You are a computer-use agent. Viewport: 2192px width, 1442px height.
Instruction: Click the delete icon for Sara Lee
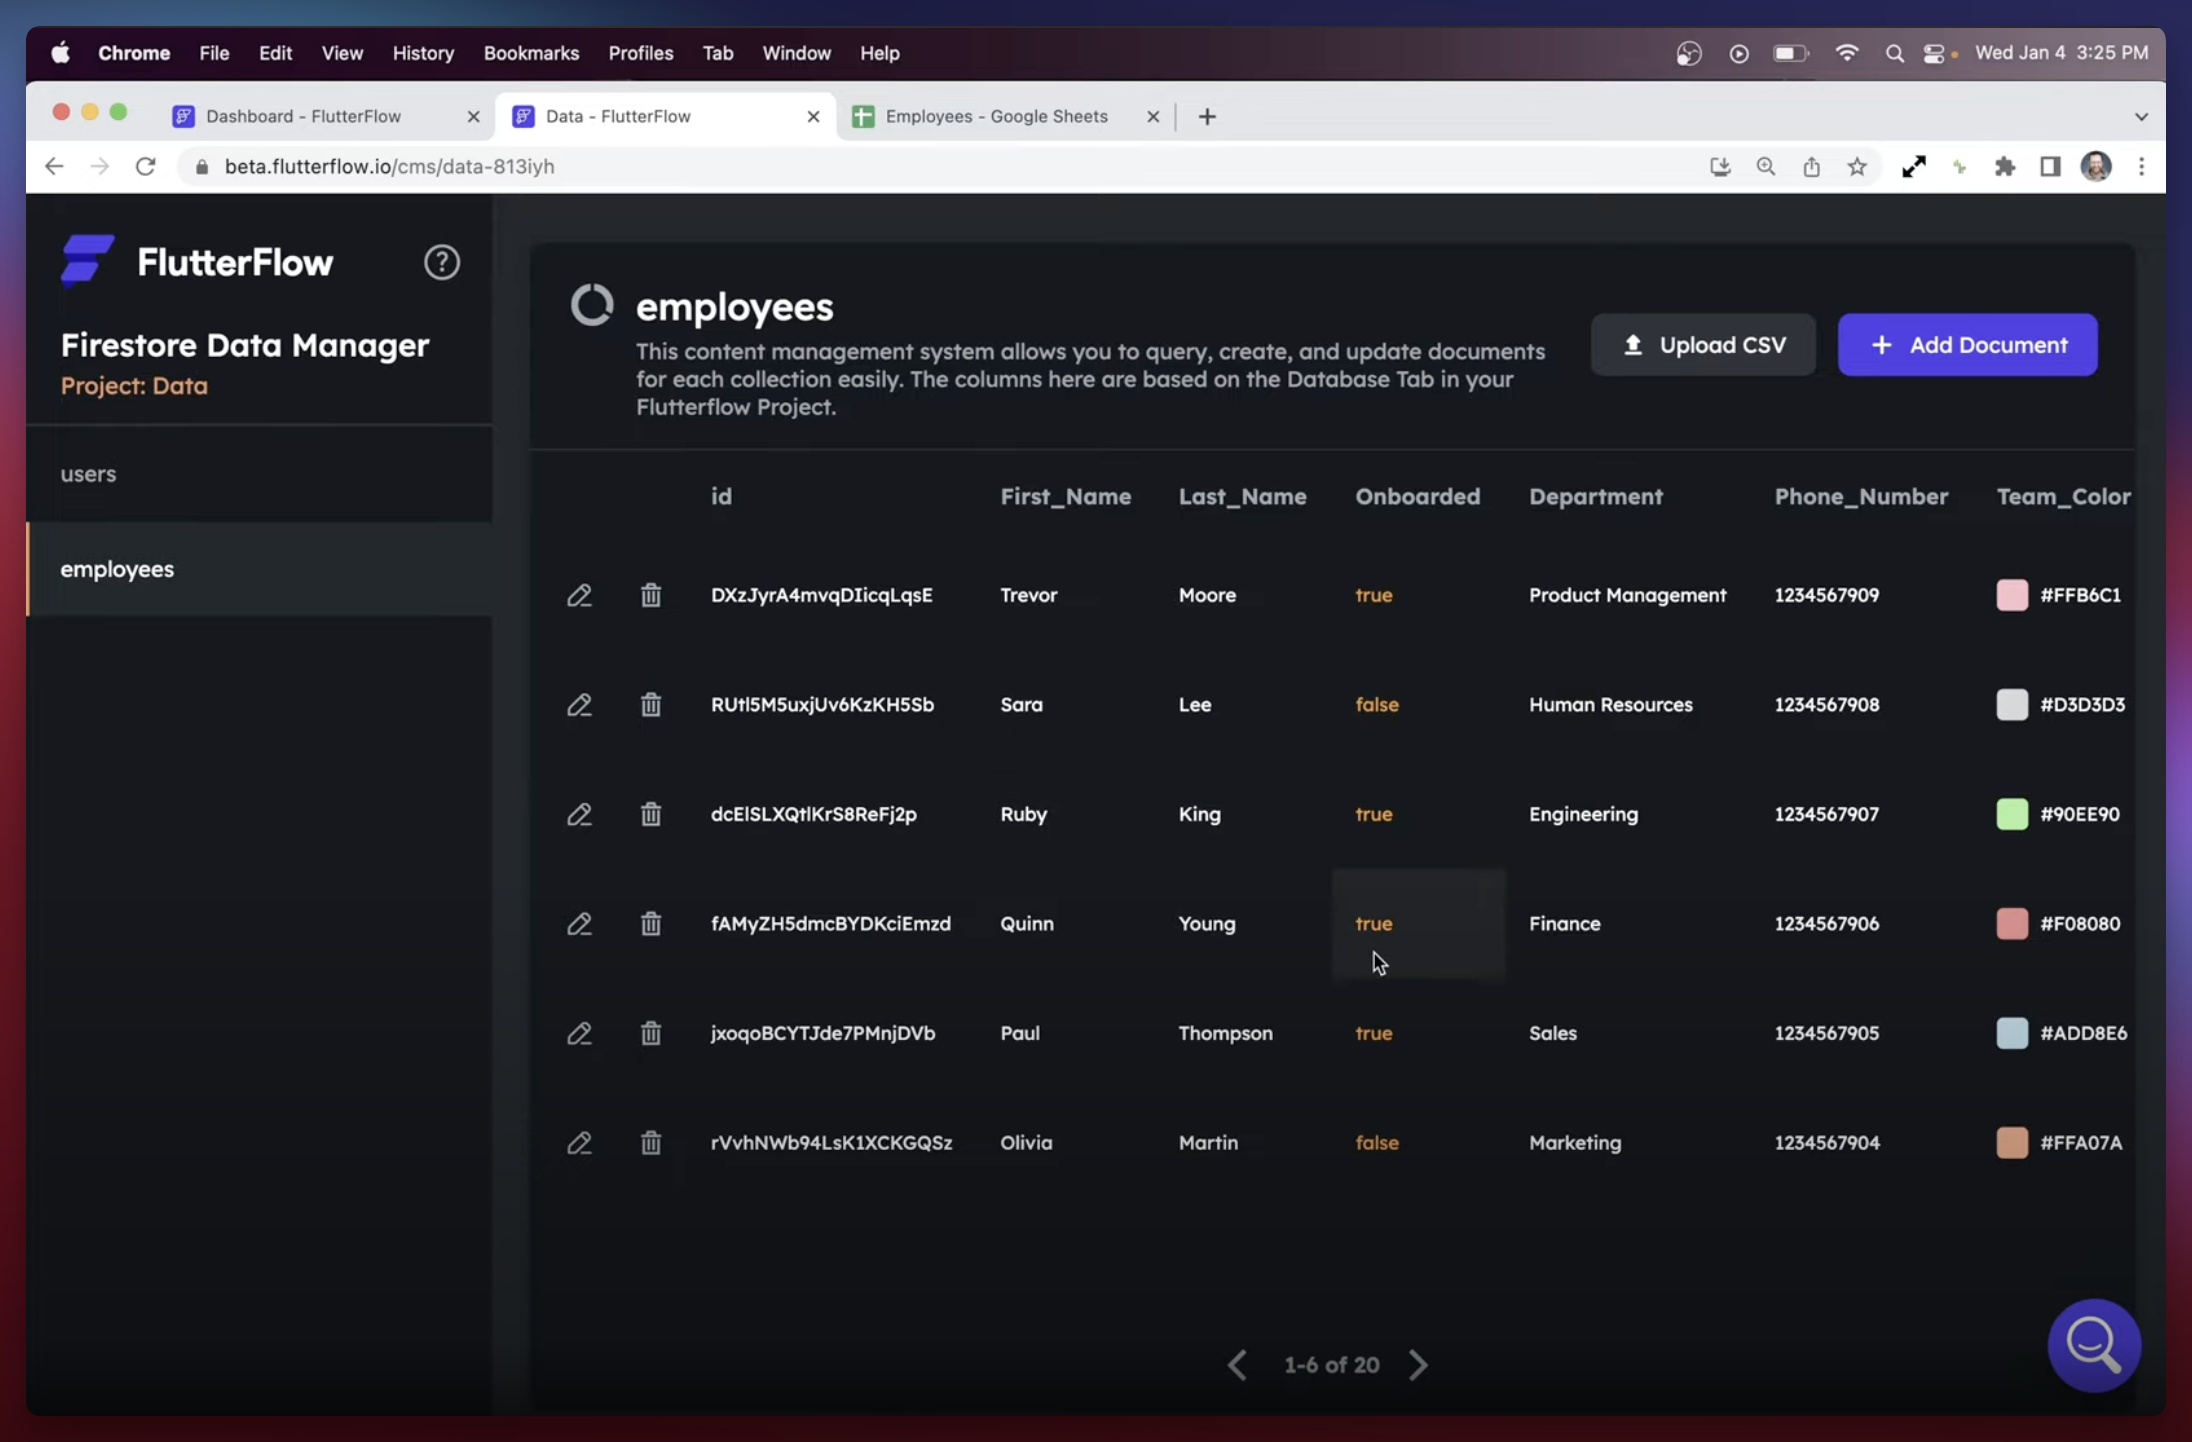pos(650,705)
